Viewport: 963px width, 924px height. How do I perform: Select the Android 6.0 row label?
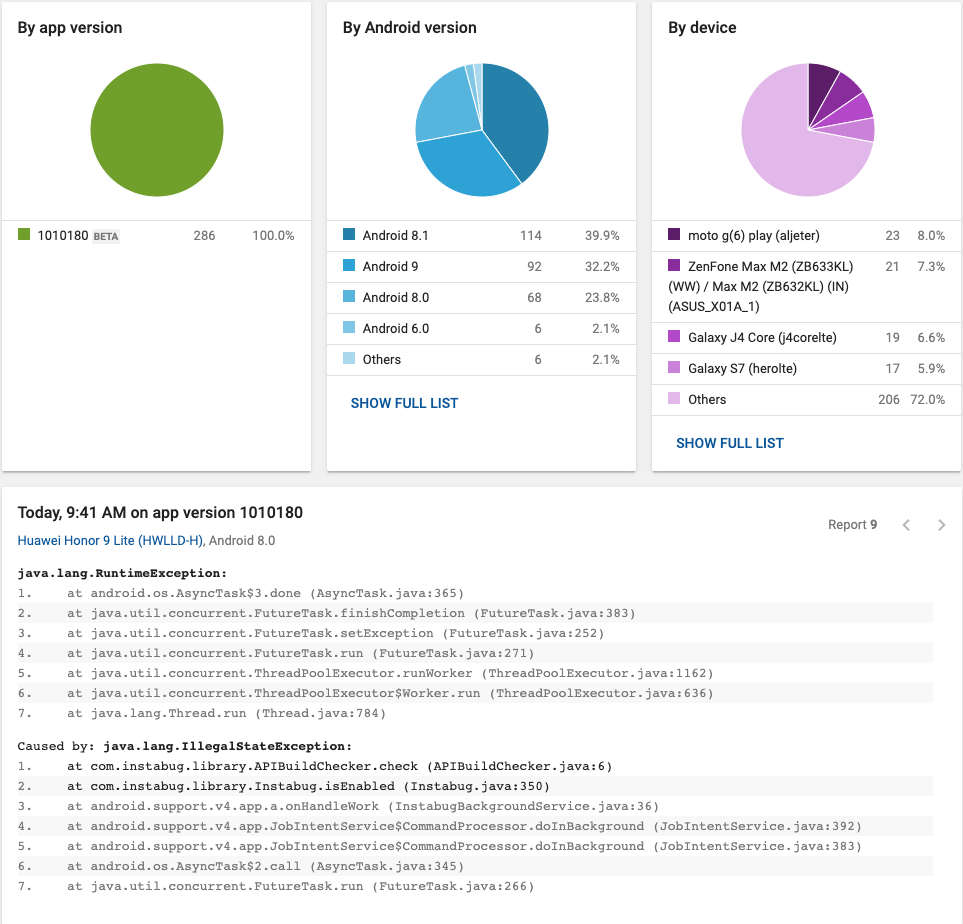396,329
